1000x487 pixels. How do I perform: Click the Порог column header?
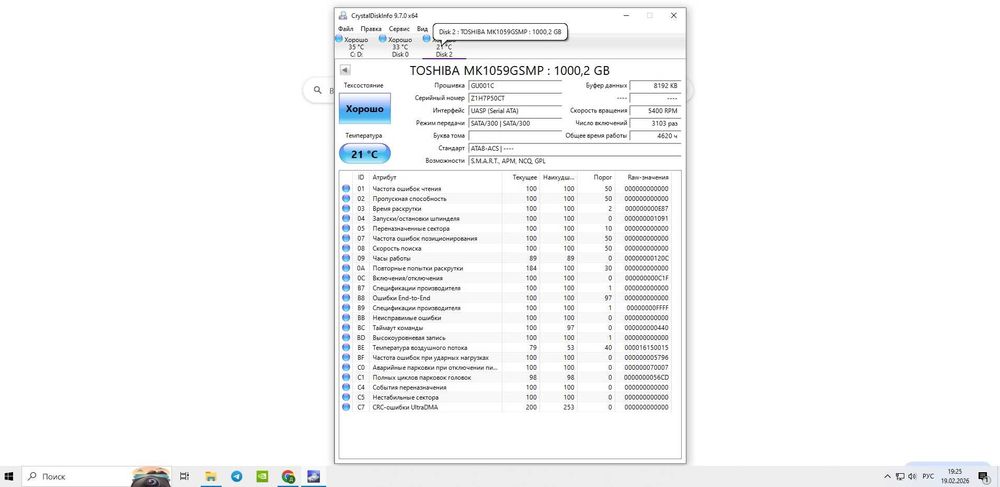click(596, 177)
